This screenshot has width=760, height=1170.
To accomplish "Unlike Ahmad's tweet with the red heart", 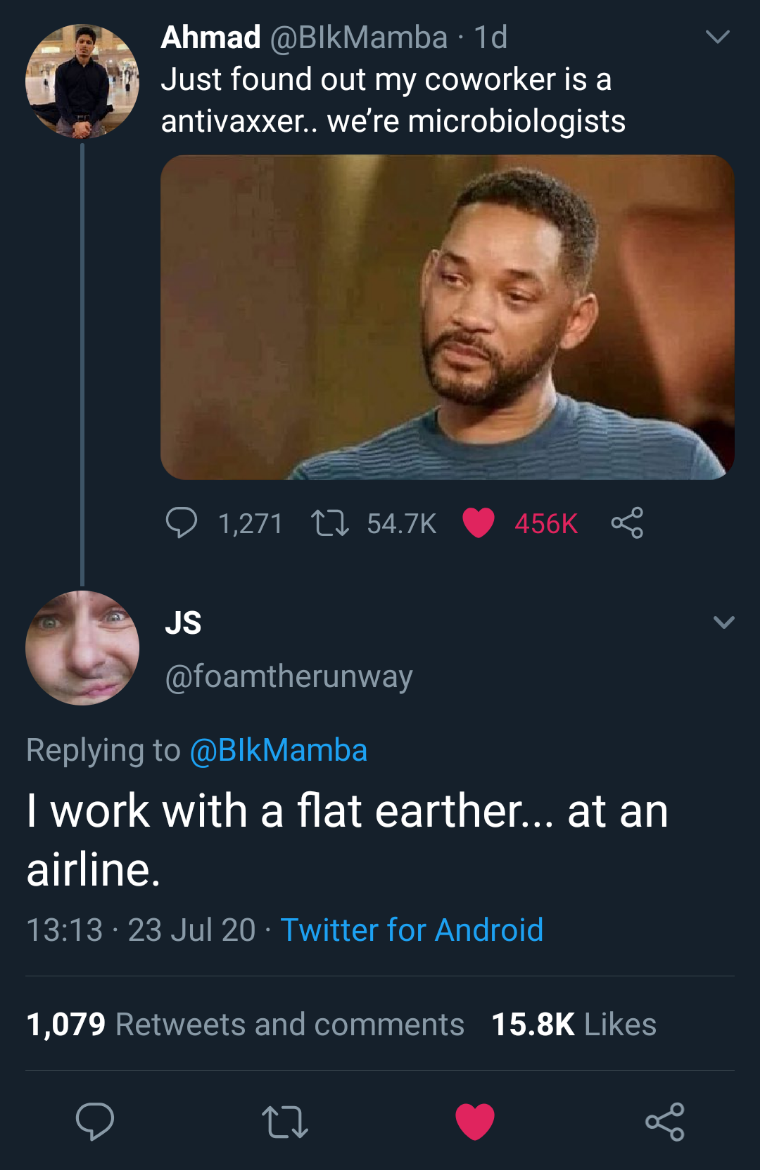I will pos(479,522).
